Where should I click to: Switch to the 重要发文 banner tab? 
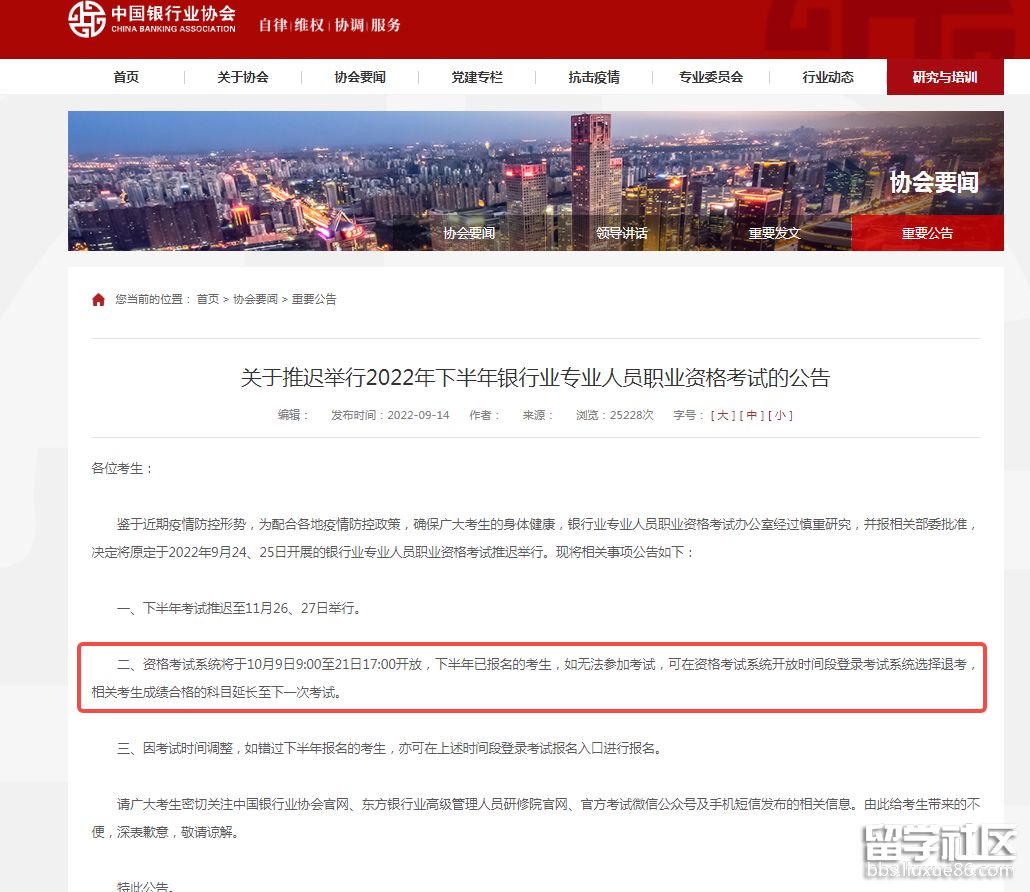point(774,233)
